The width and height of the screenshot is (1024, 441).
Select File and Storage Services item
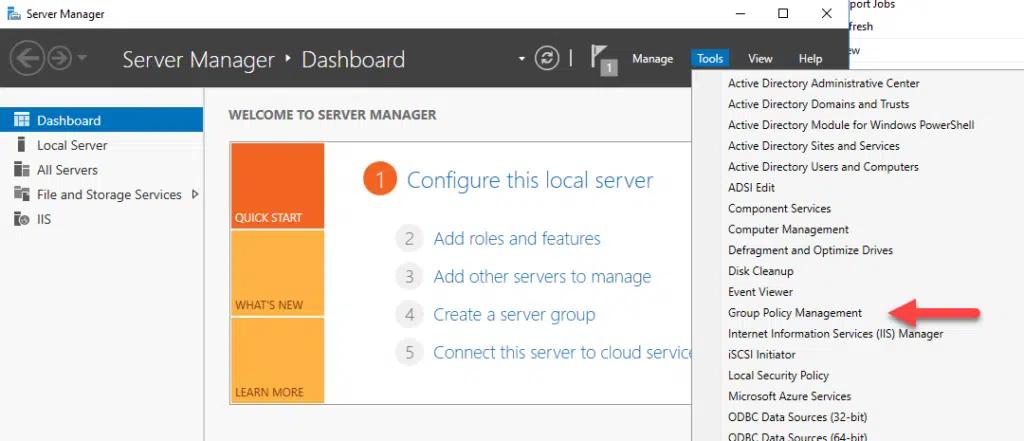101,195
